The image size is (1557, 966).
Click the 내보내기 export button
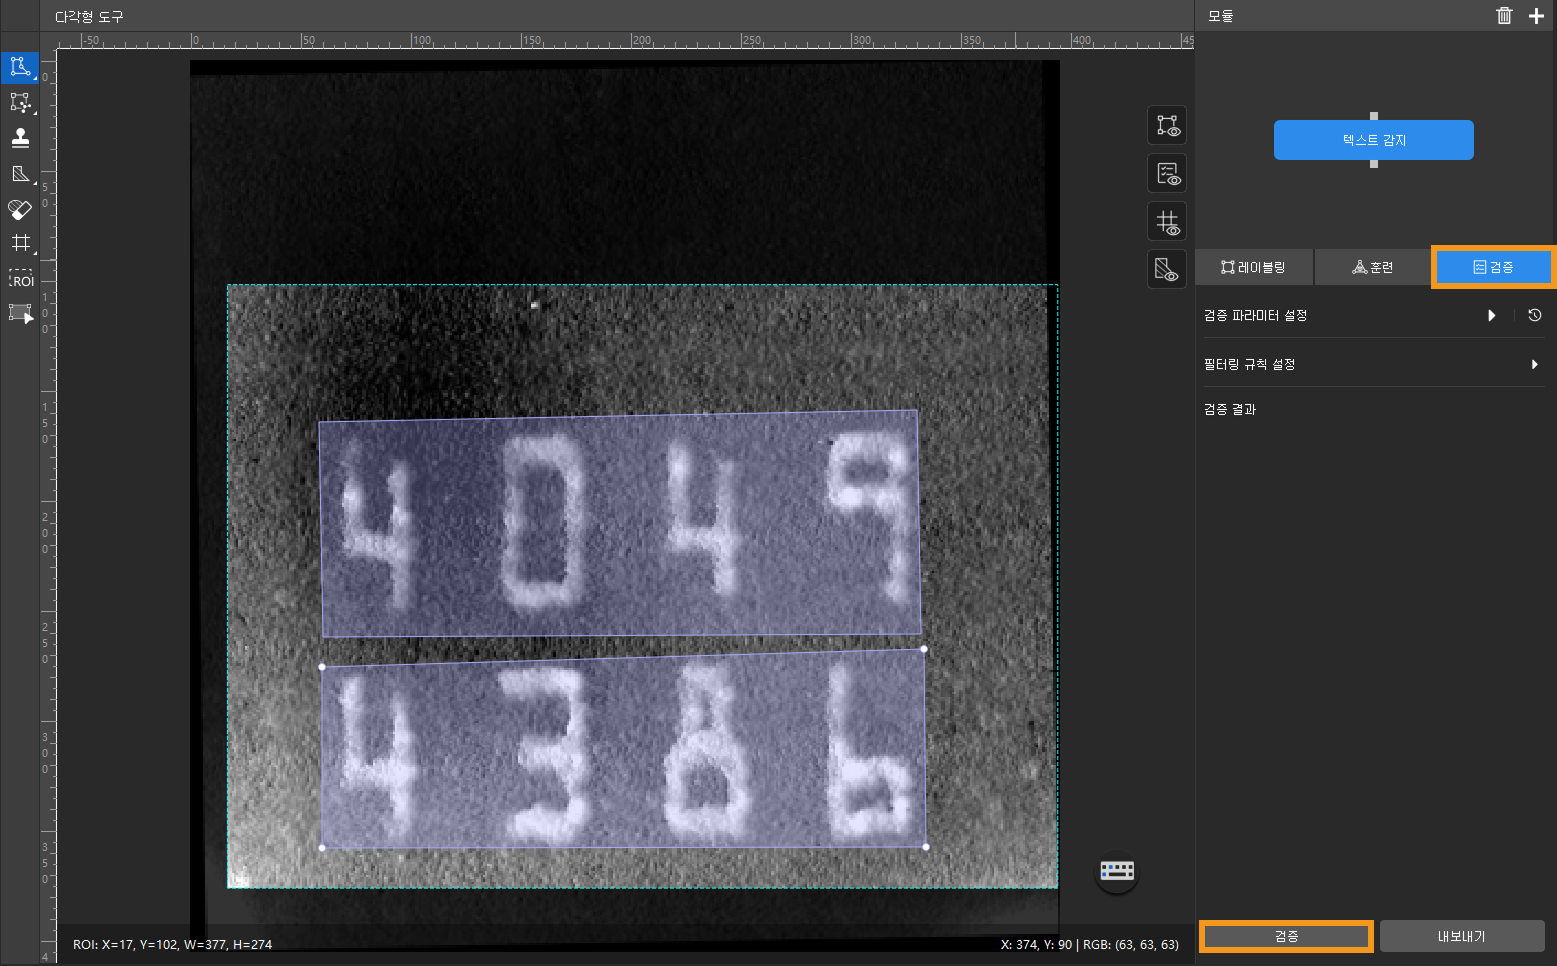click(x=1462, y=936)
